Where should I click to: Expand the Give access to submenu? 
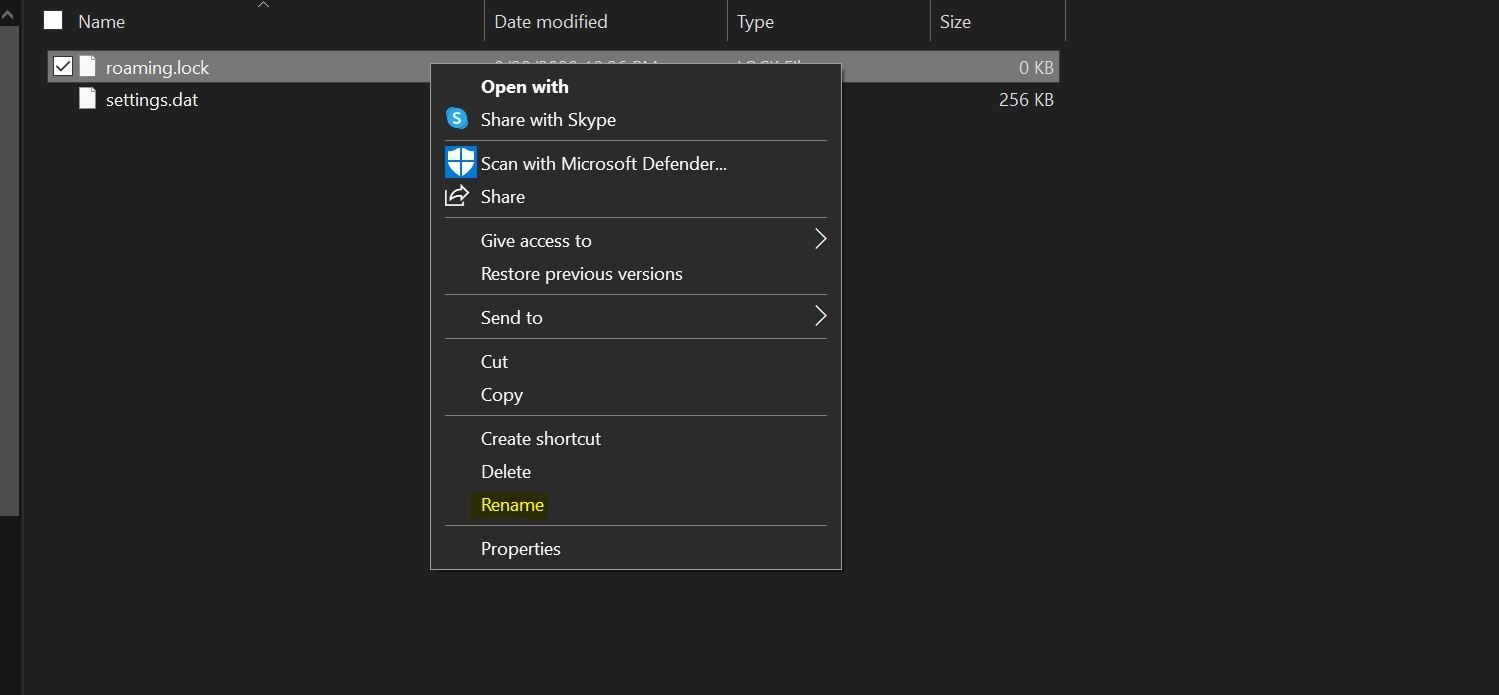point(820,240)
